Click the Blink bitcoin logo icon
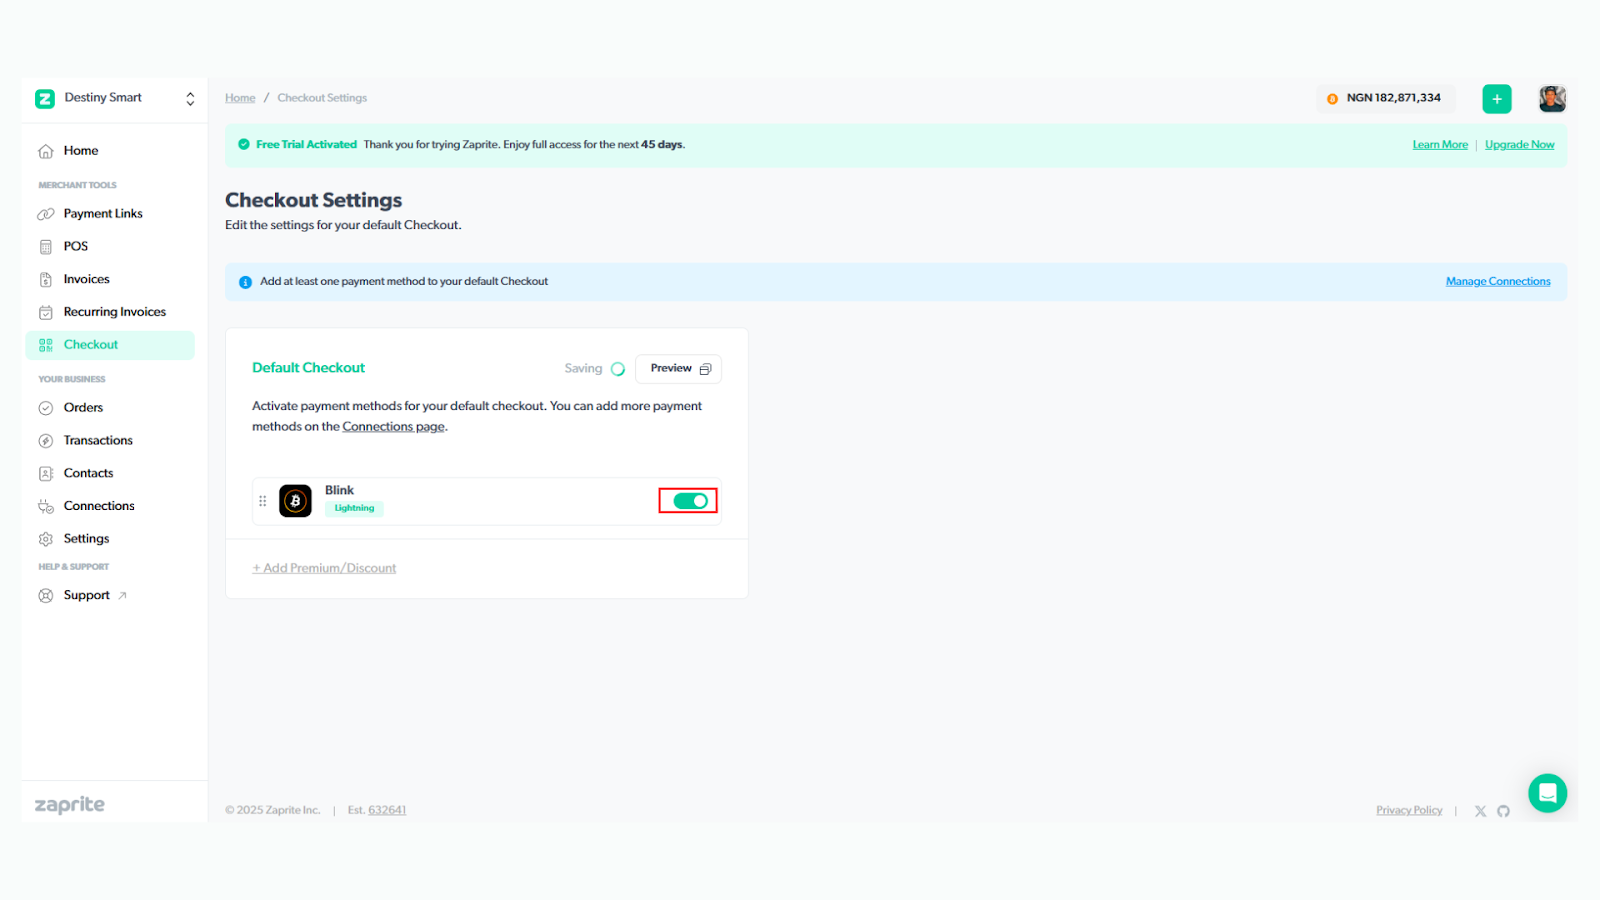The image size is (1600, 900). pyautogui.click(x=295, y=501)
